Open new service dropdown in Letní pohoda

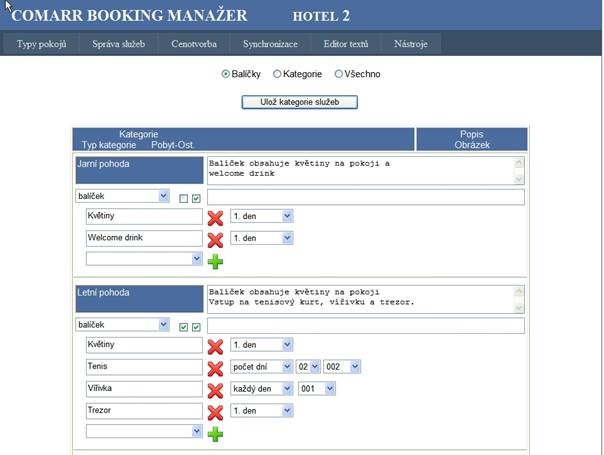[144, 431]
